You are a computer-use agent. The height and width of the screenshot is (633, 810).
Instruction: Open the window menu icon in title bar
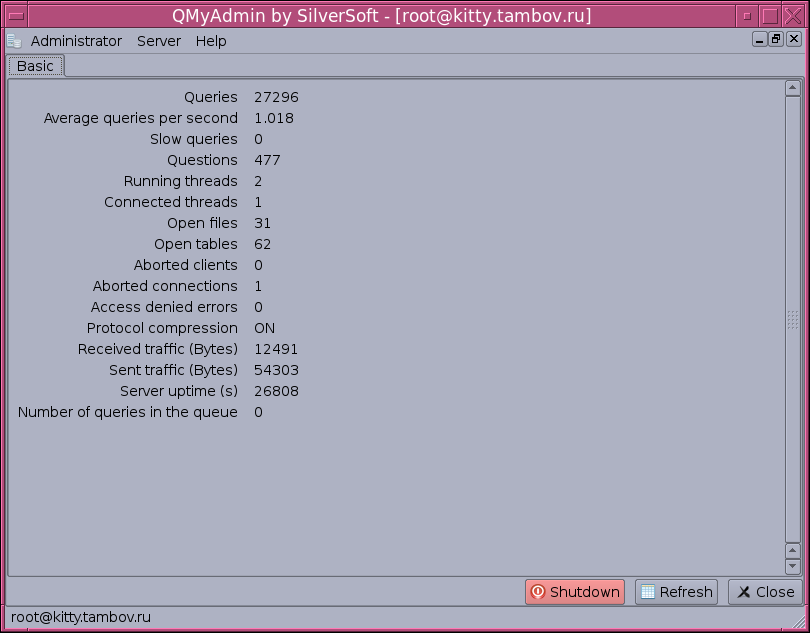(x=15, y=16)
